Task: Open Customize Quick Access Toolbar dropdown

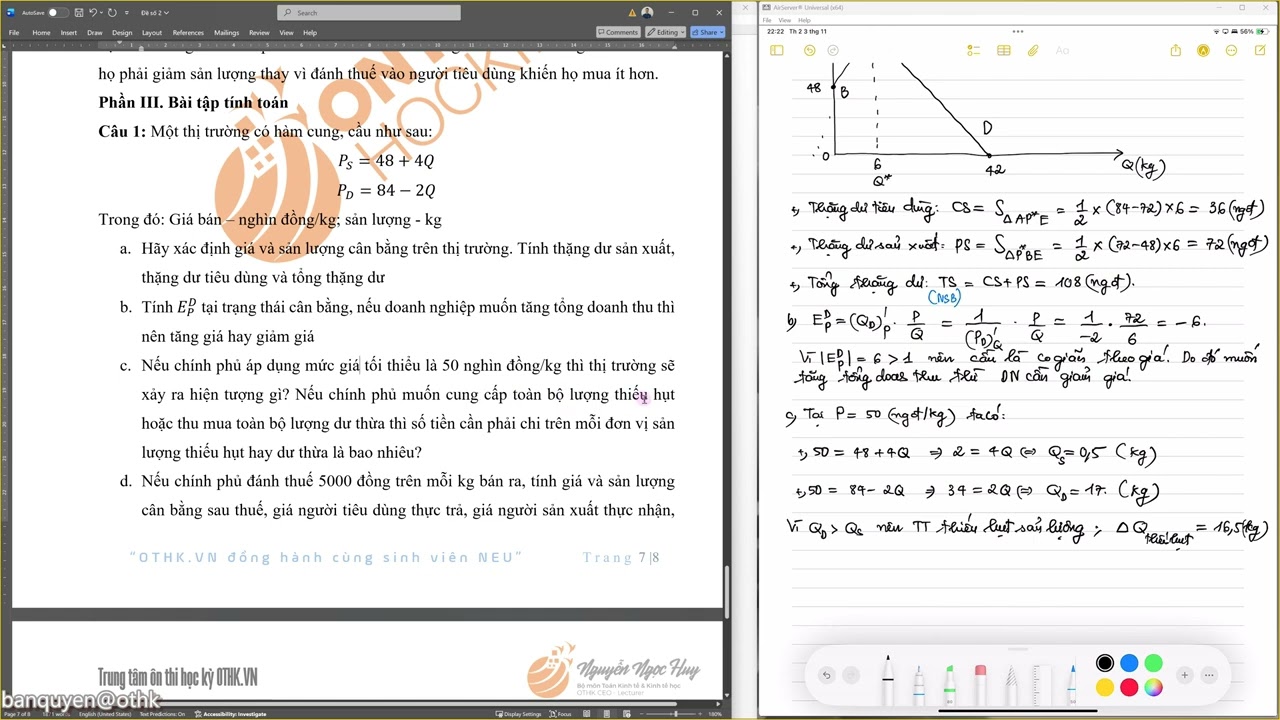Action: pos(125,13)
